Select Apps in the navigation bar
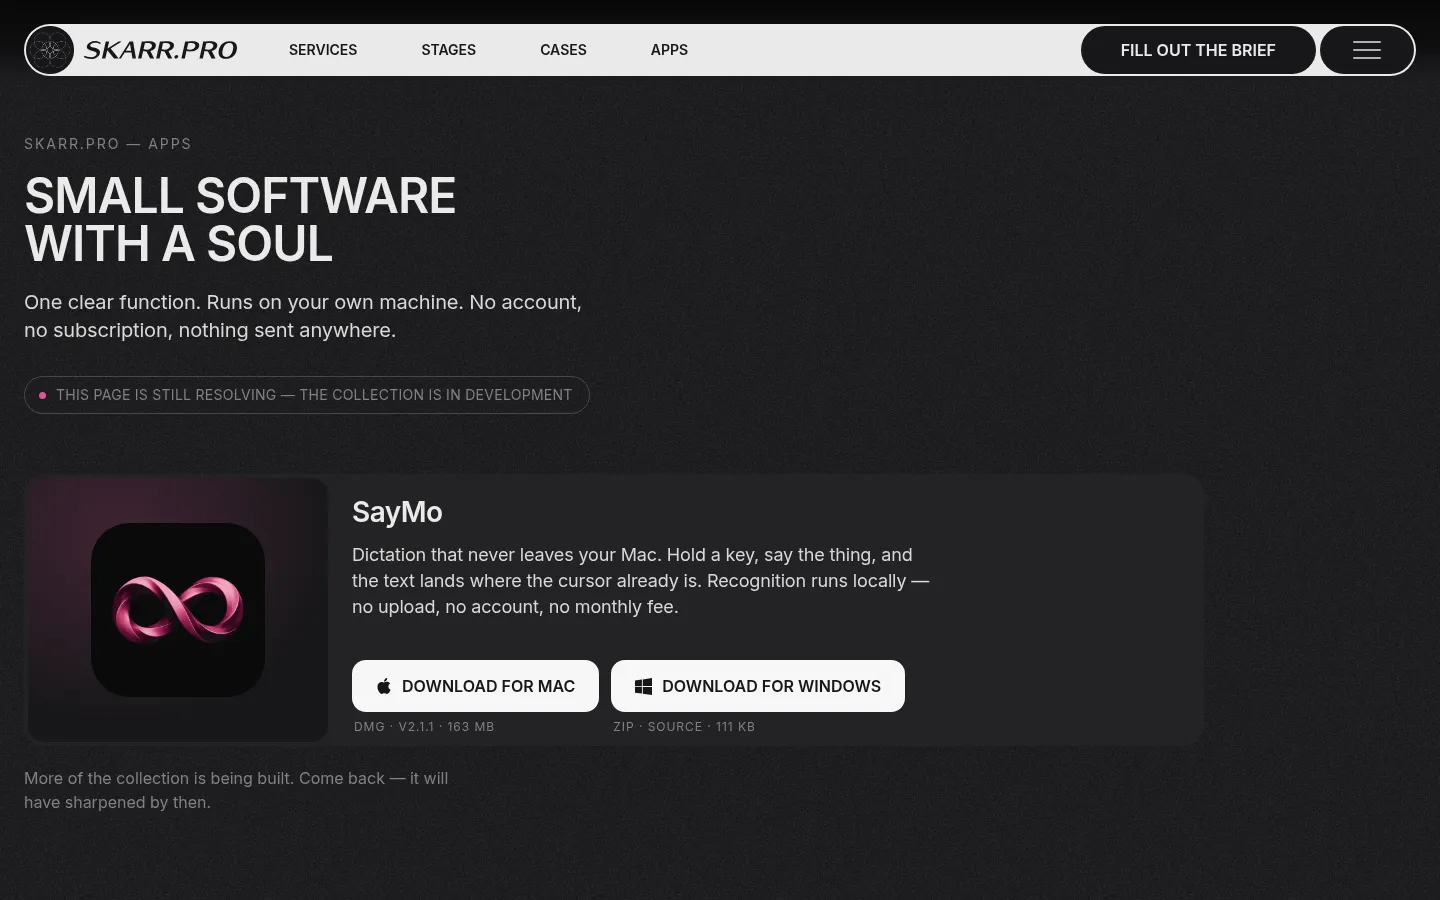 (669, 50)
